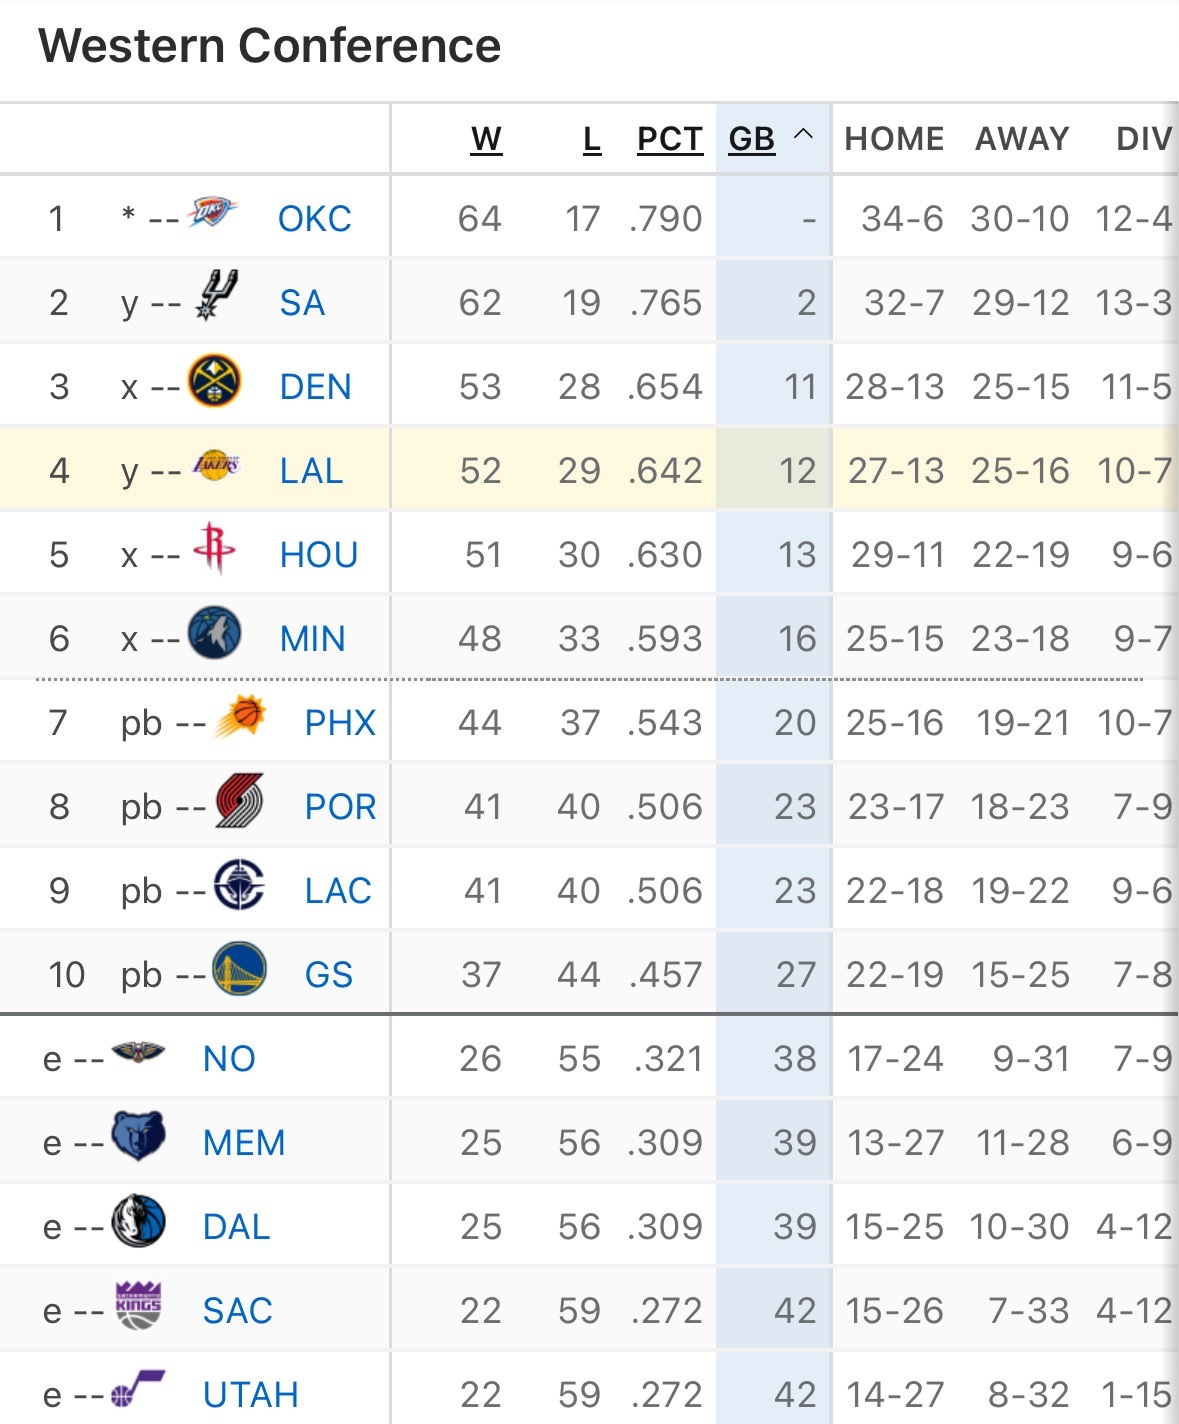Click the Houston Rockets logo
Viewport: 1179px width, 1424px height.
214,547
